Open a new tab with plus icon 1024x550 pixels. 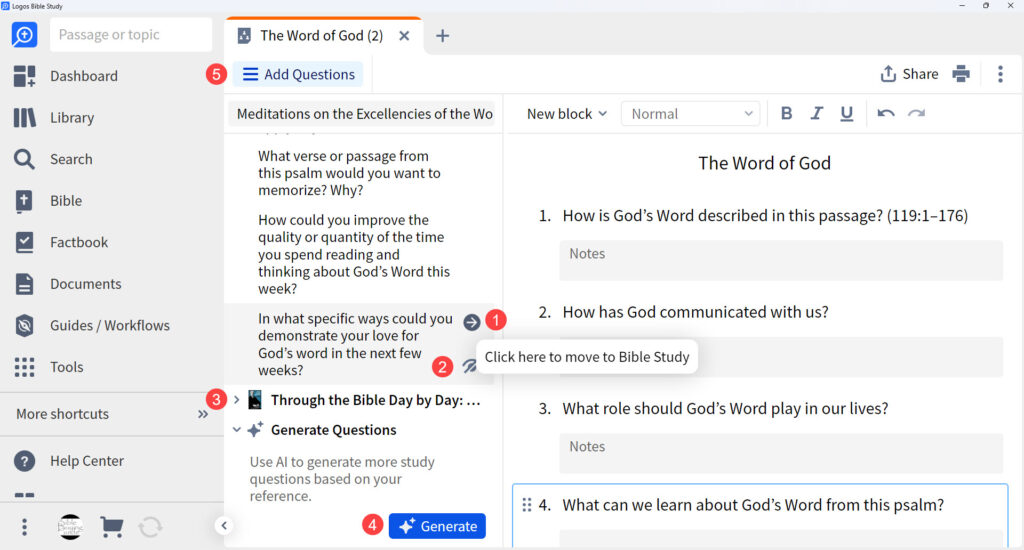pos(442,36)
